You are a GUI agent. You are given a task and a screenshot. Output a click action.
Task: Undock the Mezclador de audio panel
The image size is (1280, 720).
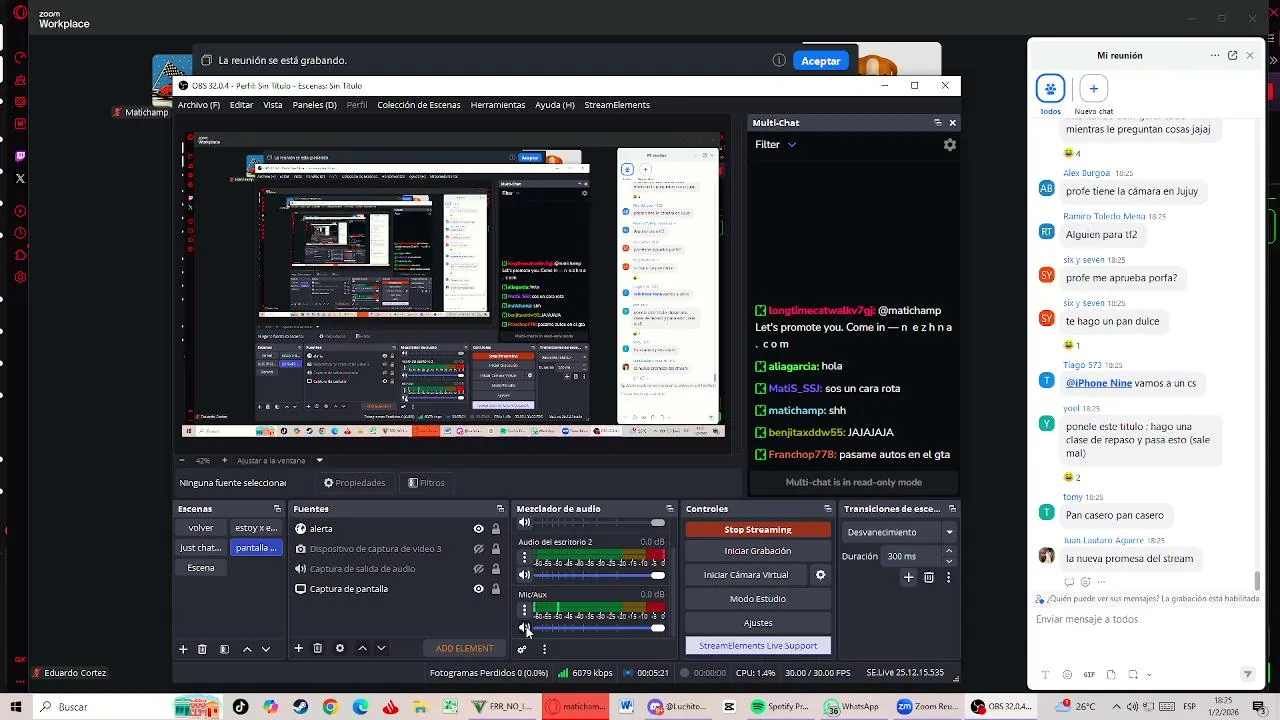tap(669, 509)
